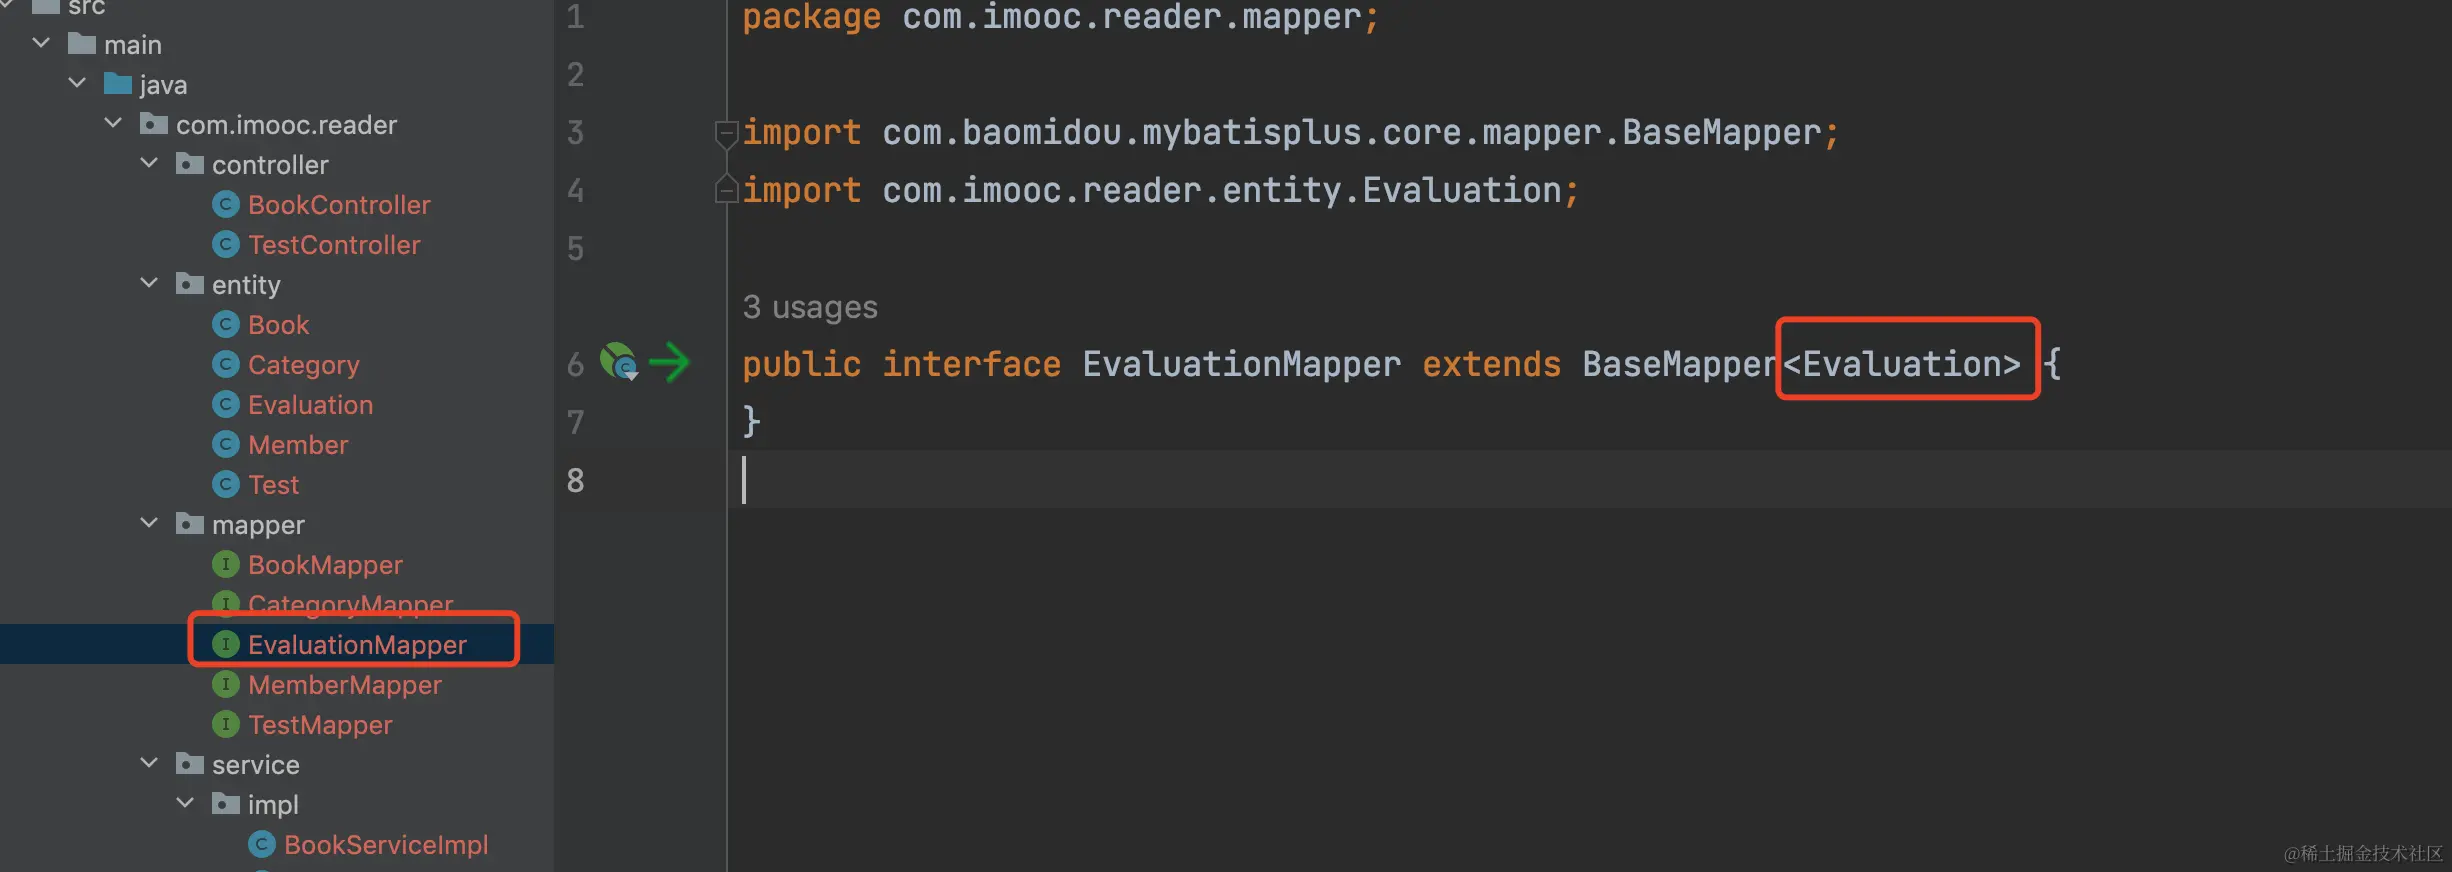Click the BookController class icon
The image size is (2452, 872).
click(x=226, y=205)
